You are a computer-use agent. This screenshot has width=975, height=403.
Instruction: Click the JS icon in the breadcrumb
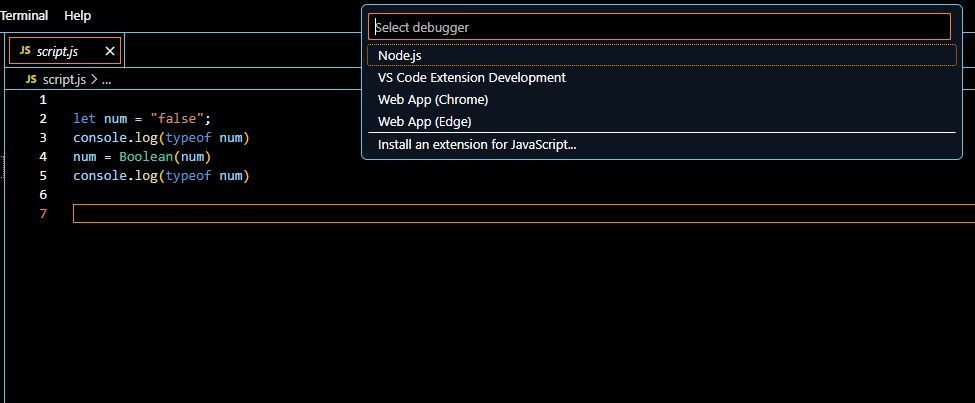pyautogui.click(x=31, y=80)
